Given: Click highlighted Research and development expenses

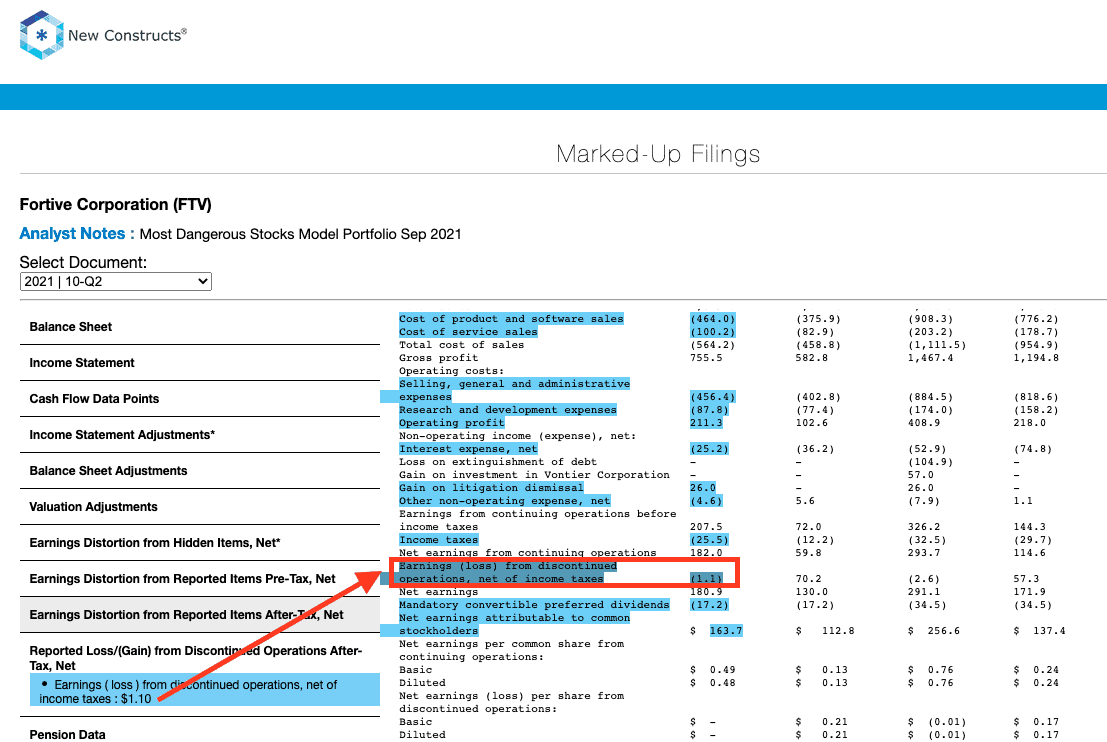Looking at the screenshot, I should [x=508, y=410].
